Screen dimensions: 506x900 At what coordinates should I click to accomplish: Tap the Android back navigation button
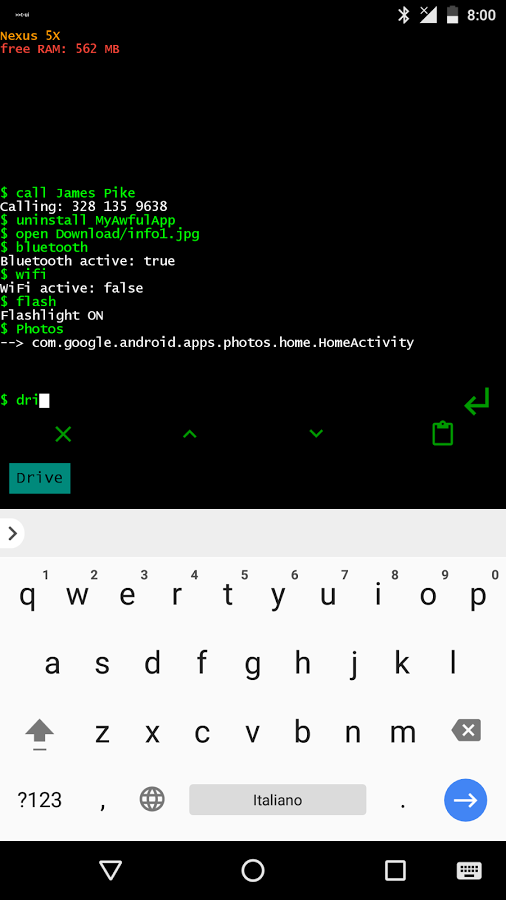pyautogui.click(x=110, y=871)
